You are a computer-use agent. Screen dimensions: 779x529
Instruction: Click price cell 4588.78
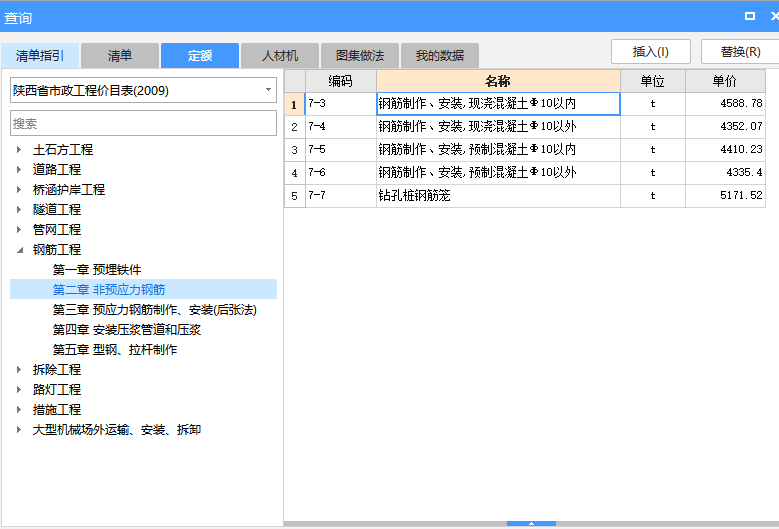(x=725, y=104)
